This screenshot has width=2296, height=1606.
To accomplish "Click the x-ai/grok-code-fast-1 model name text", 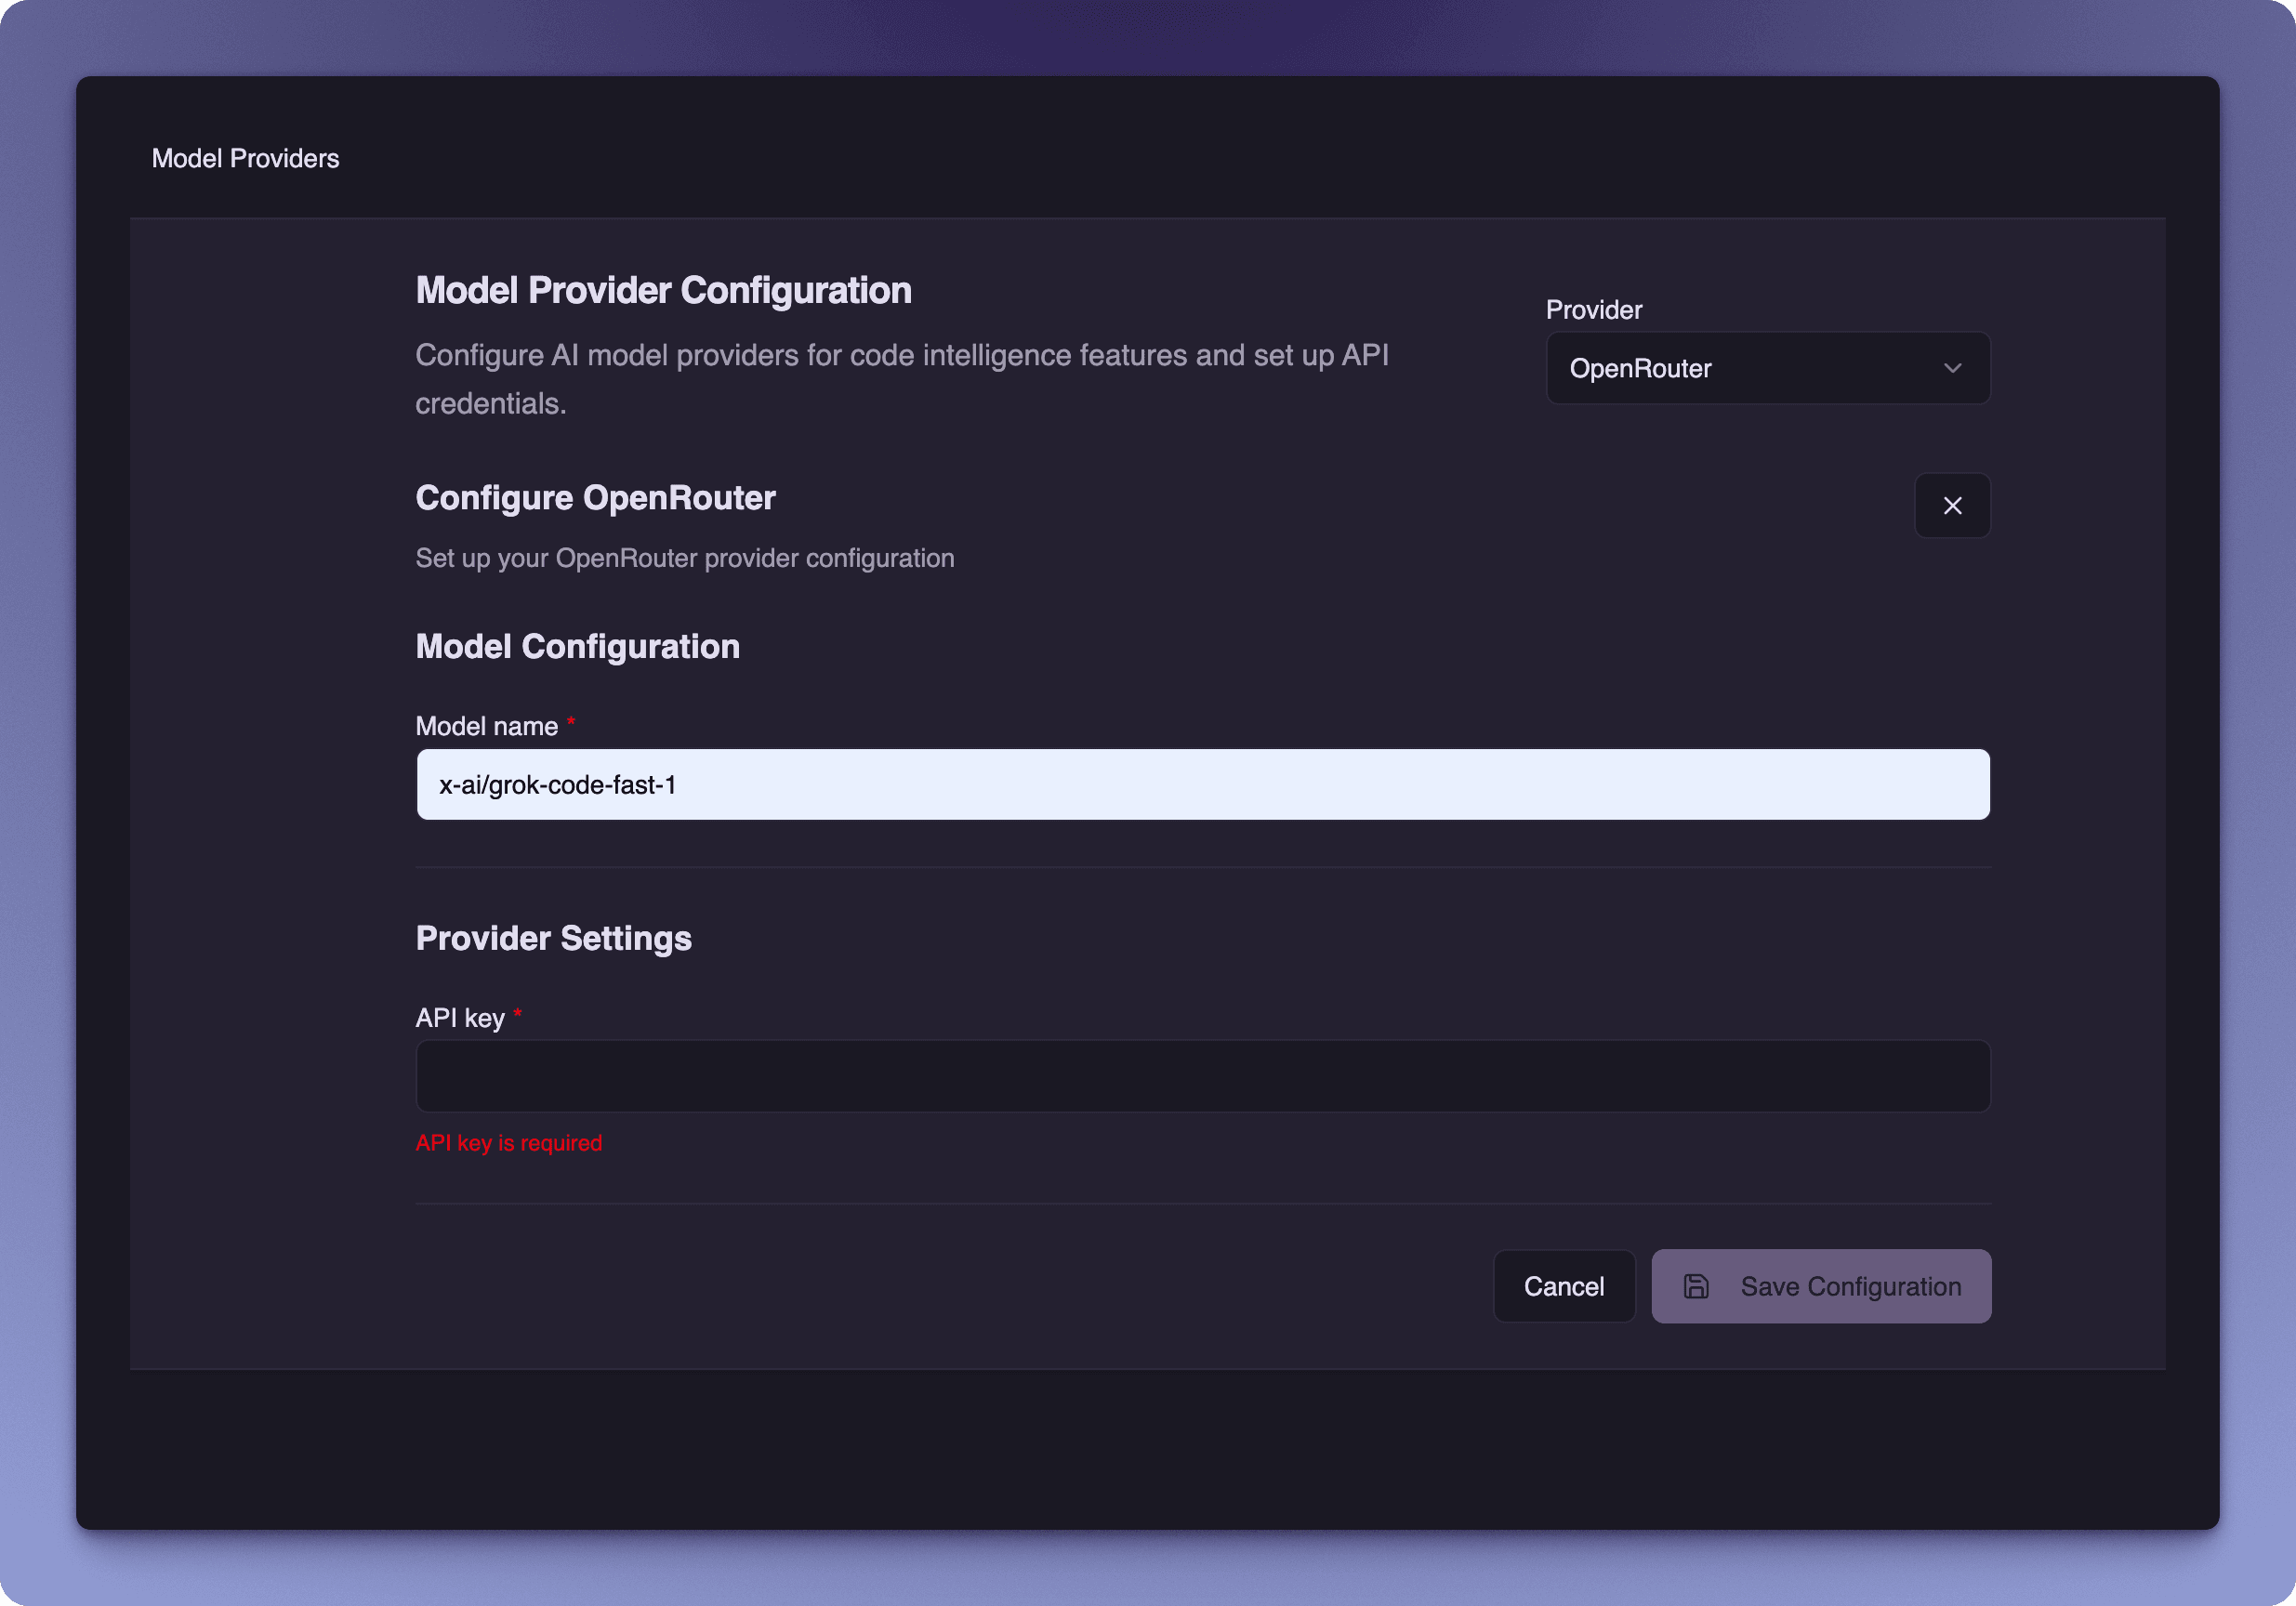I will (557, 784).
